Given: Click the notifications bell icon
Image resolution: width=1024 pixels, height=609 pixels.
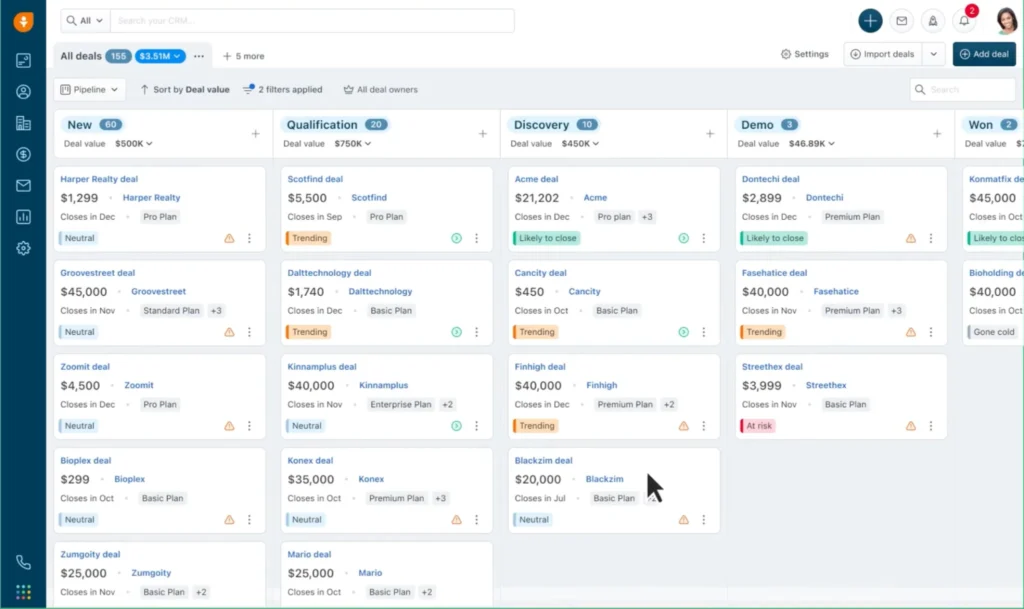Looking at the screenshot, I should click(x=964, y=21).
